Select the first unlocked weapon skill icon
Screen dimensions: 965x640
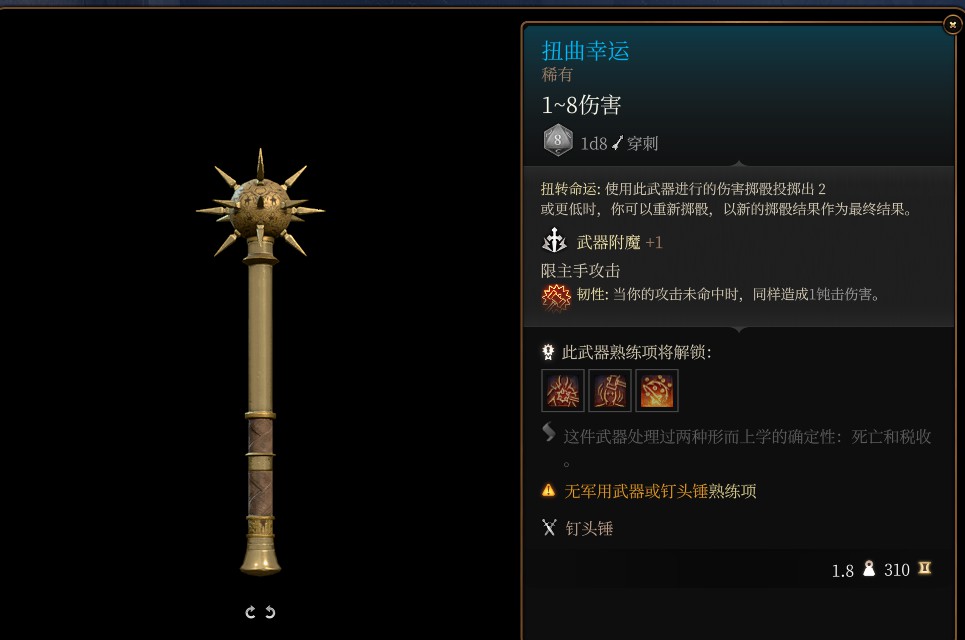(563, 390)
